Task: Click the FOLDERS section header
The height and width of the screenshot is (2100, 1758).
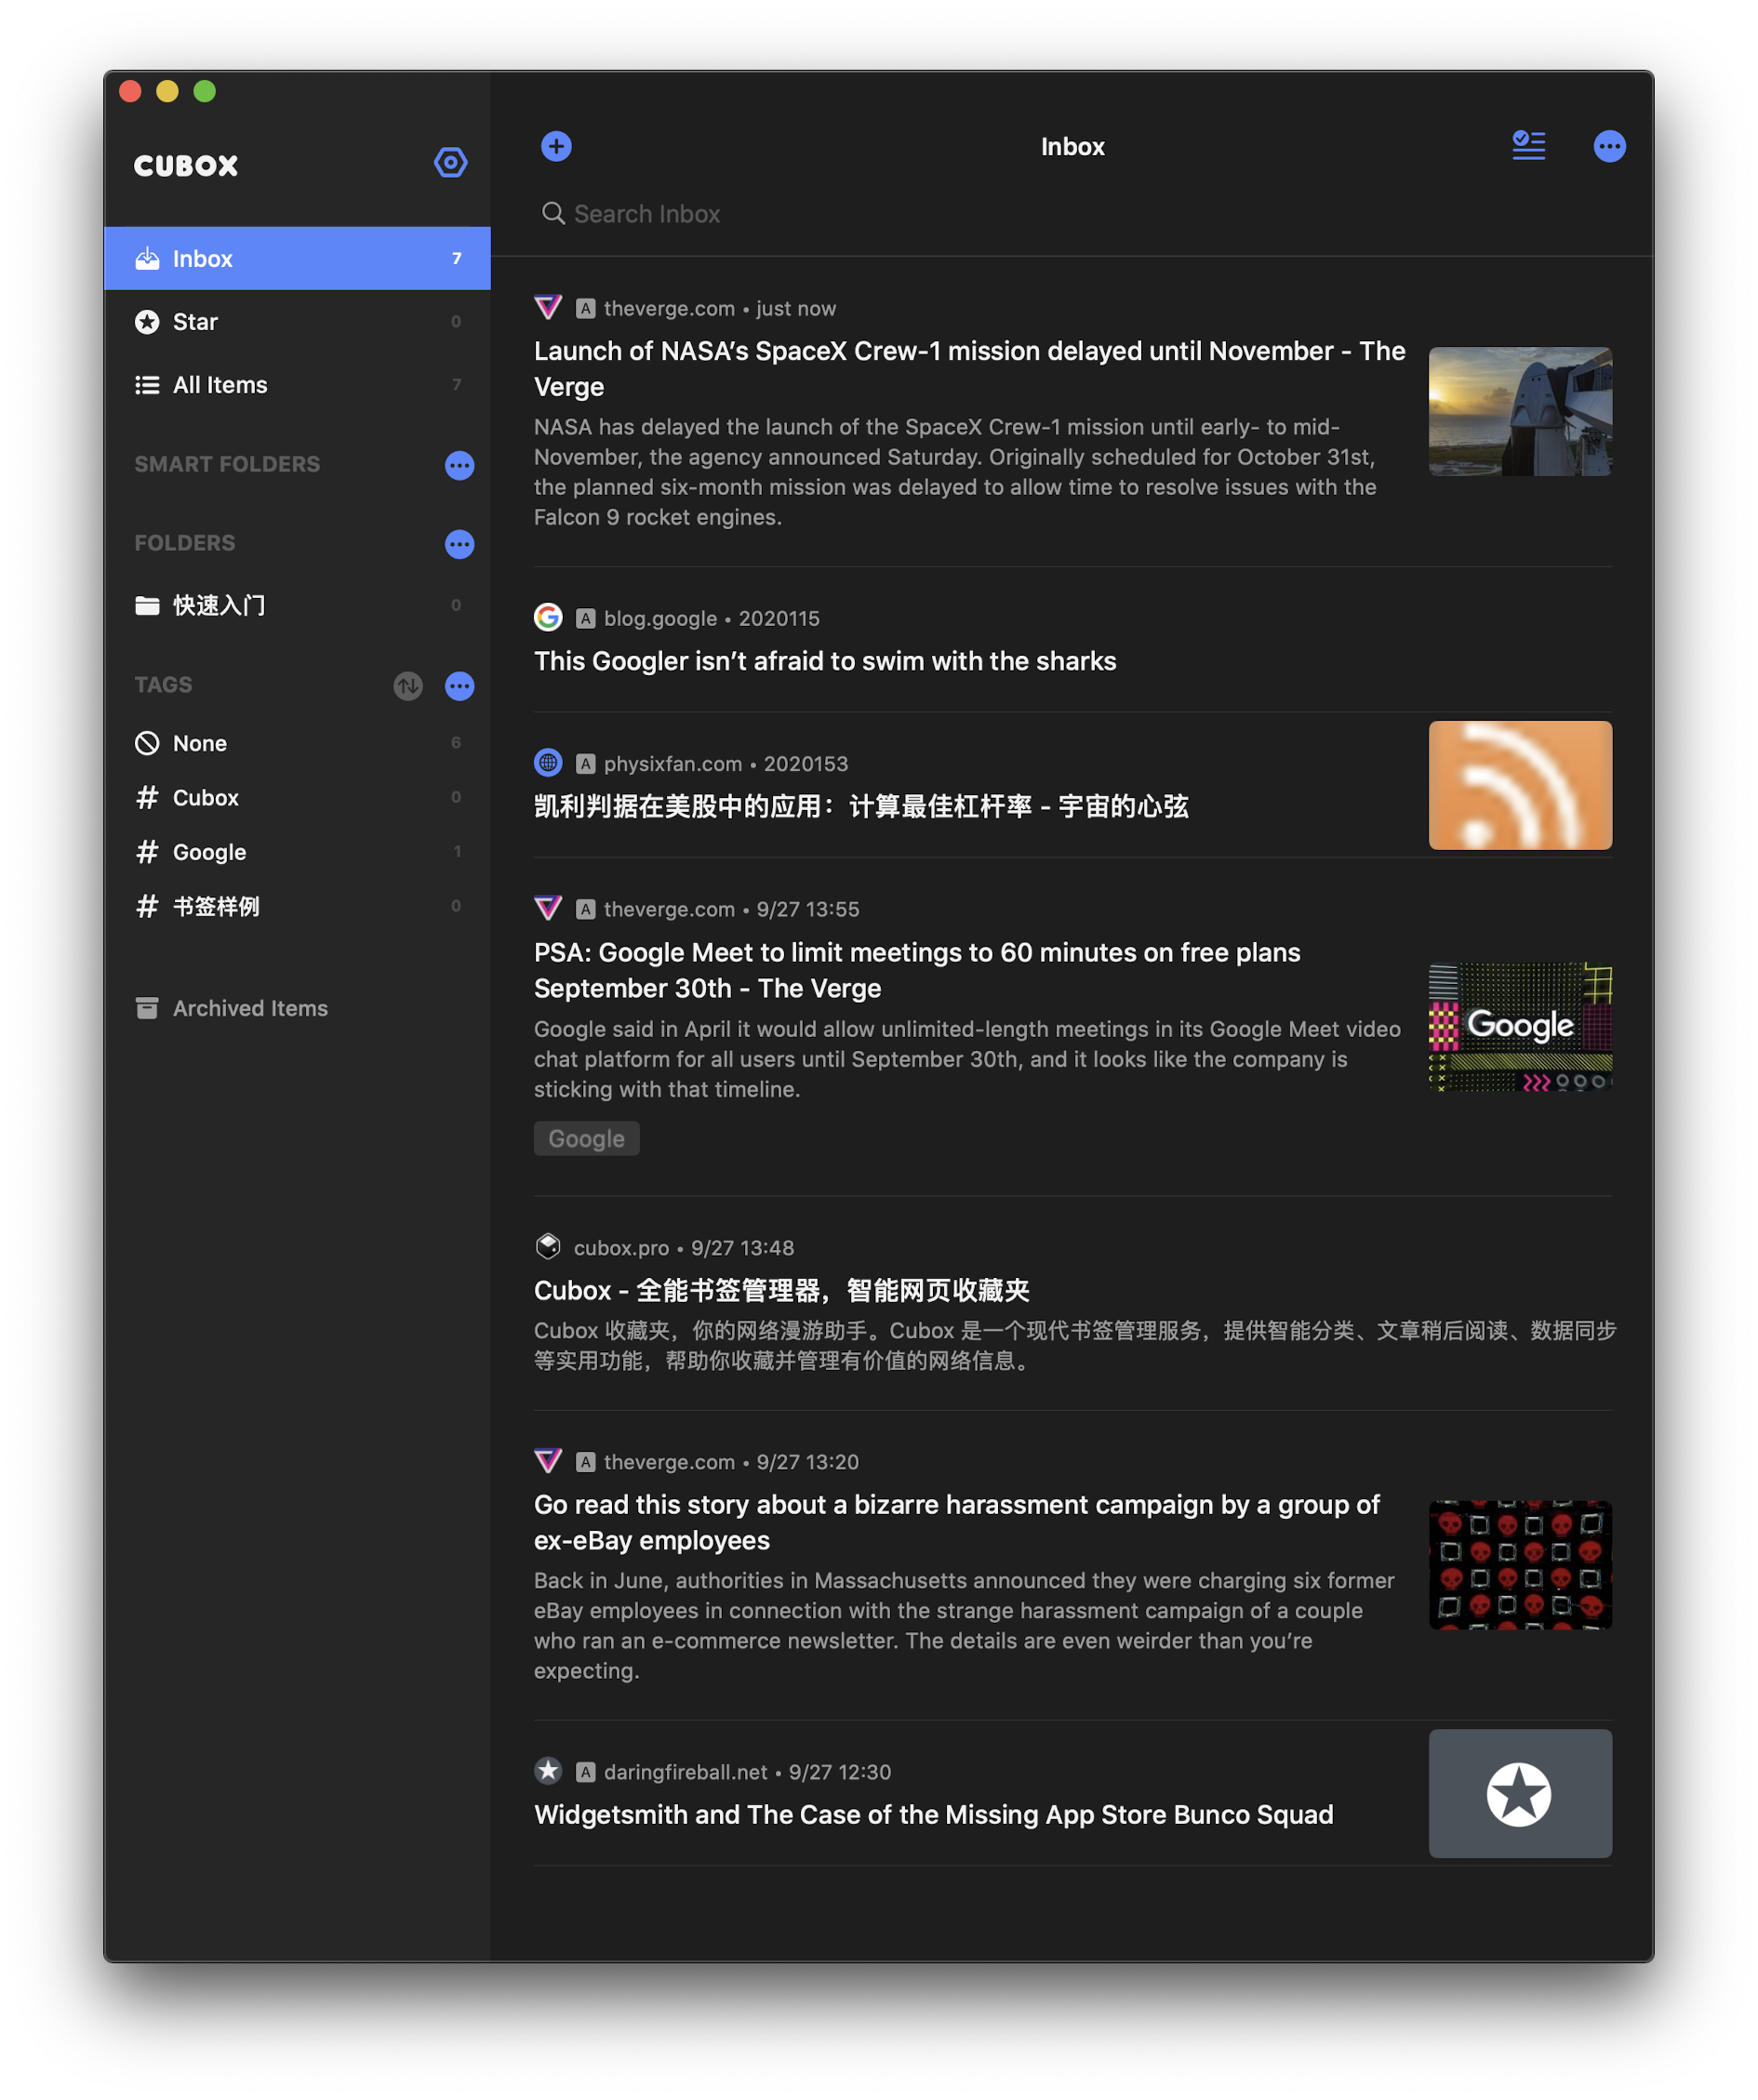Action: point(185,543)
